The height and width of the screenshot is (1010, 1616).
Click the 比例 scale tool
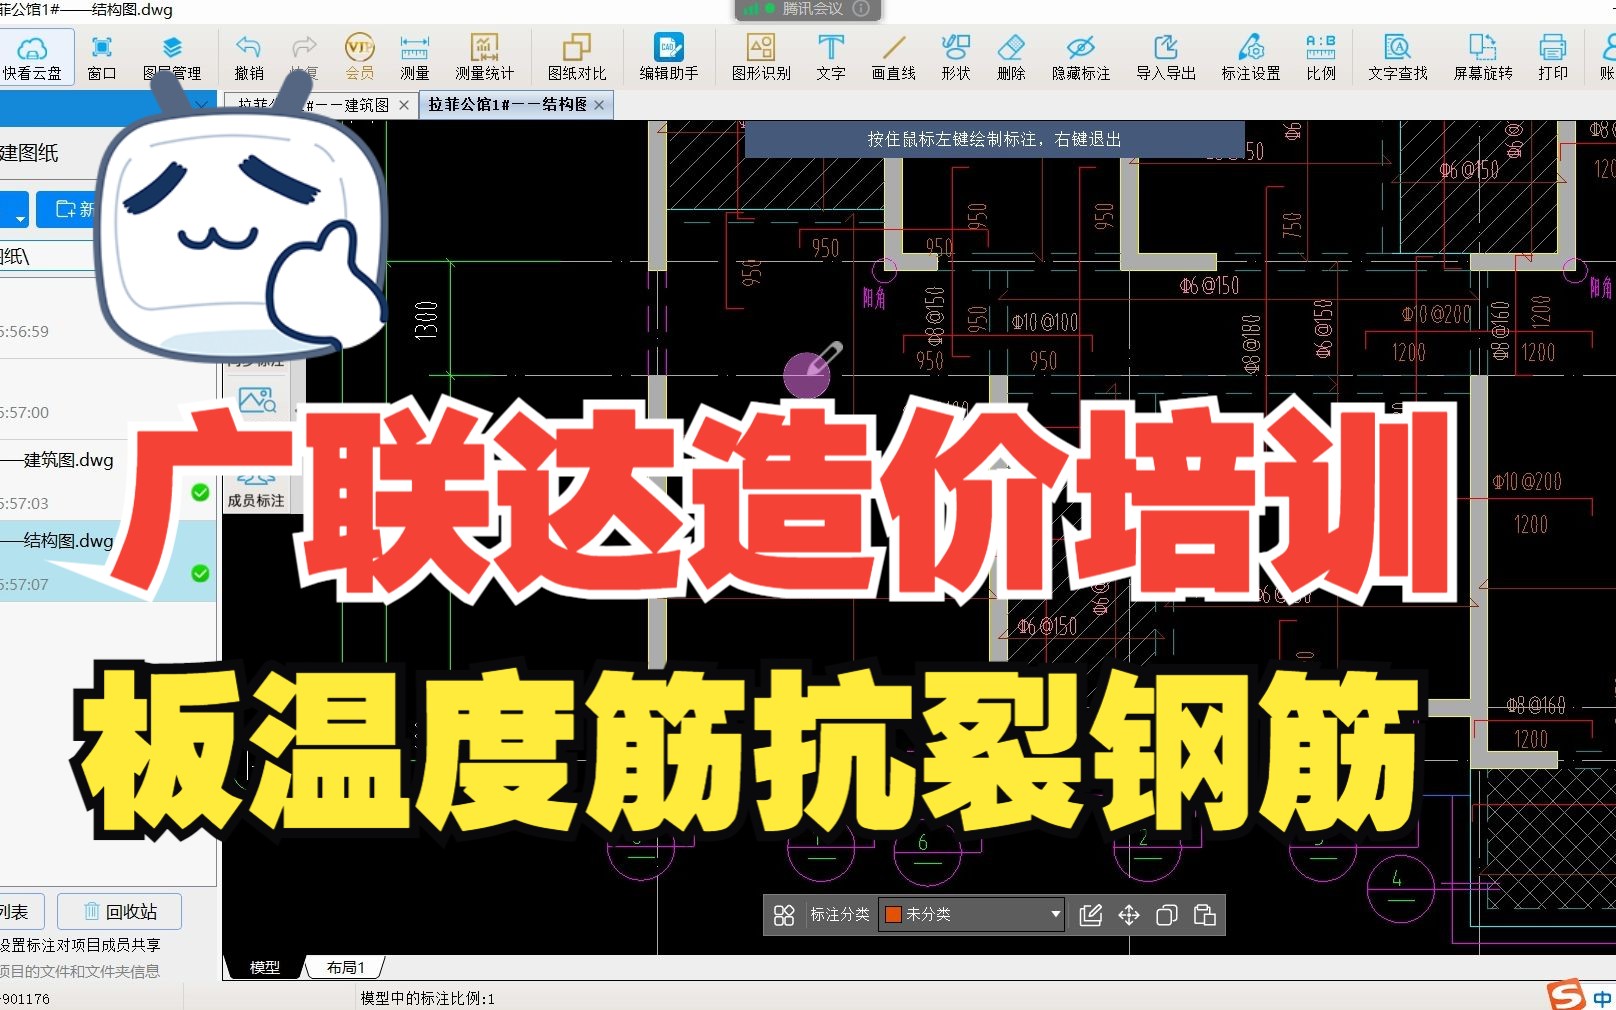[x=1320, y=57]
